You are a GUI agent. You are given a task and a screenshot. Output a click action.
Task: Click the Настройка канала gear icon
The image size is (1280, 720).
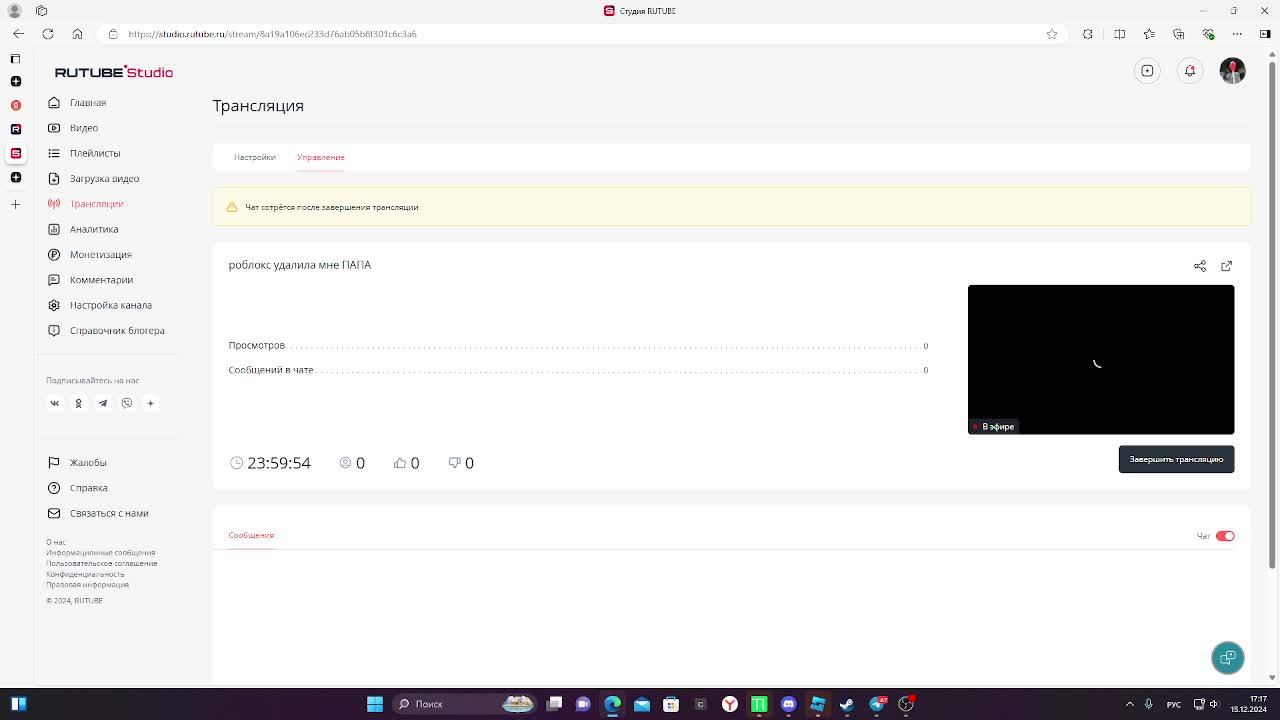[x=54, y=305]
